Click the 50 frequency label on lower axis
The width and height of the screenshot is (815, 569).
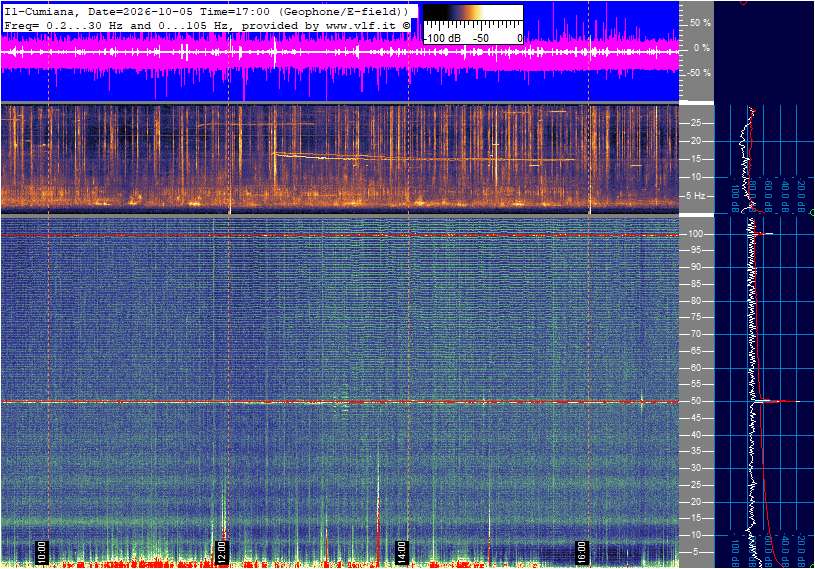point(695,401)
